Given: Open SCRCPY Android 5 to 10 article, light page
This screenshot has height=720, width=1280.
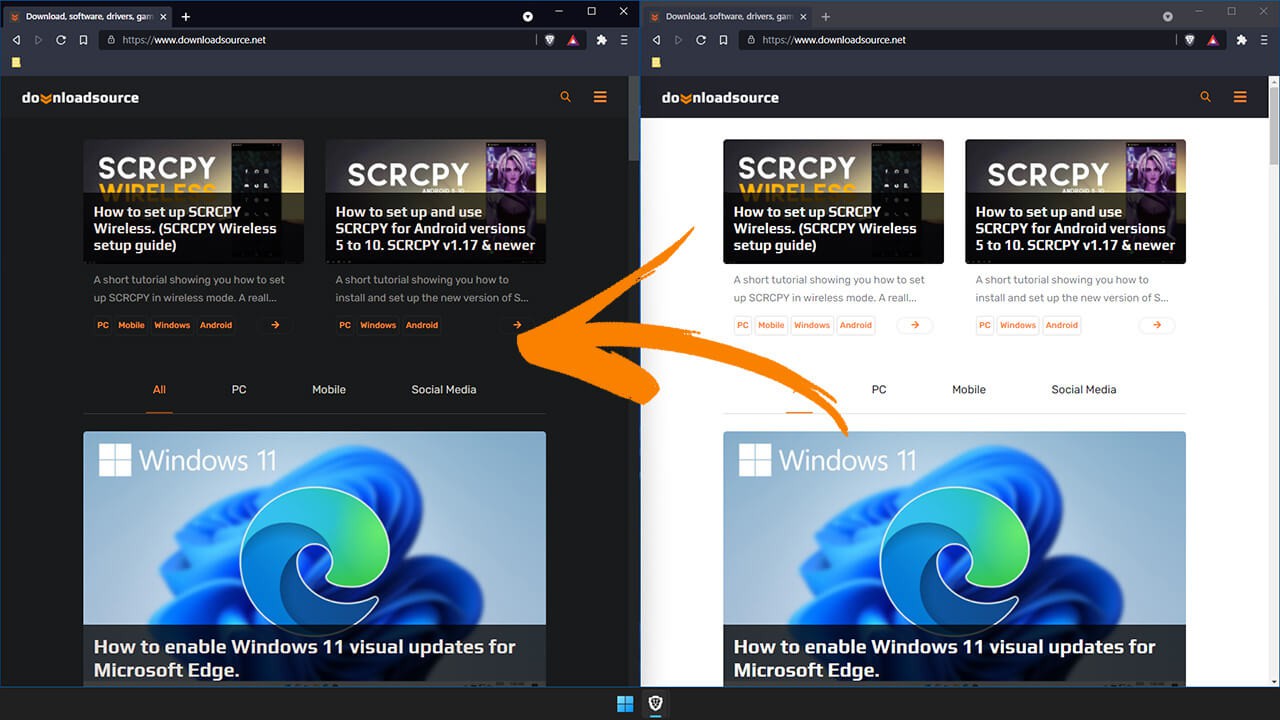Looking at the screenshot, I should (x=1075, y=201).
